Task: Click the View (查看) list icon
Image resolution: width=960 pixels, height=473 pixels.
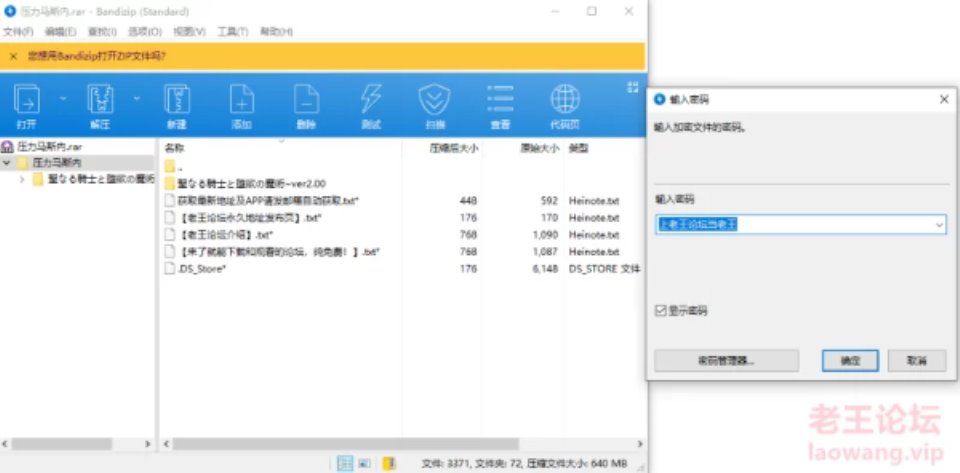Action: point(500,100)
